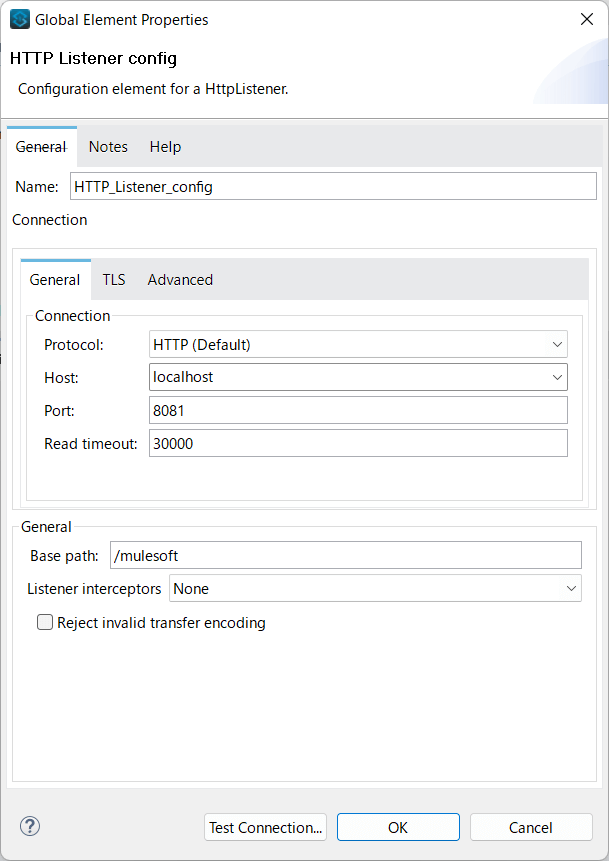
Task: Open the Host combo box list
Action: [557, 377]
